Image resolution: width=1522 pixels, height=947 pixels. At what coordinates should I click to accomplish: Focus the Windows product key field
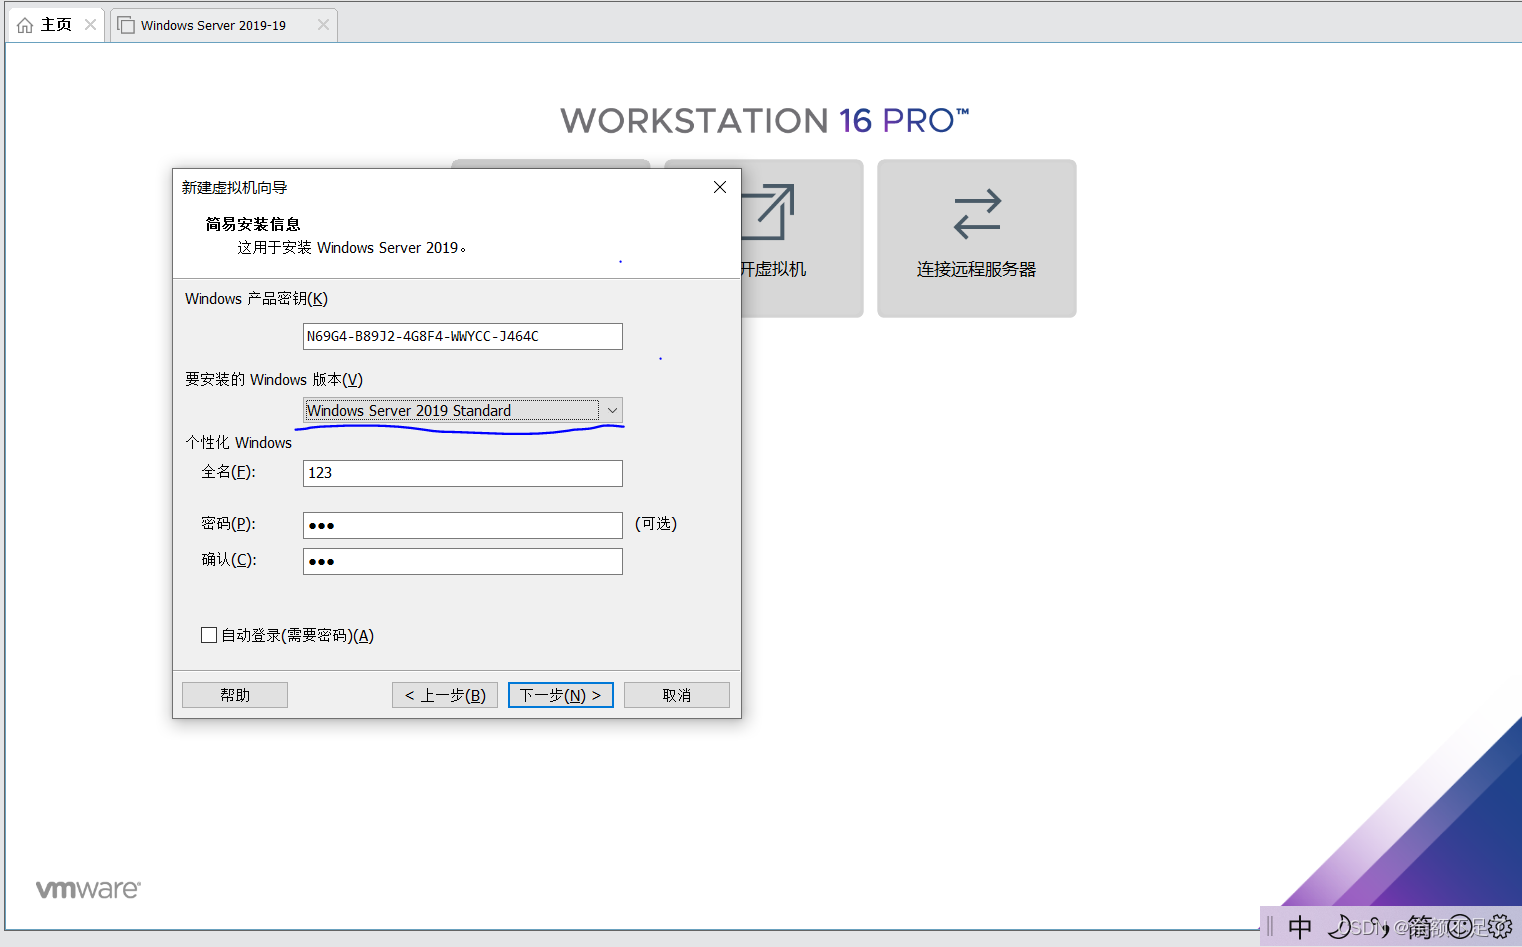pos(462,336)
